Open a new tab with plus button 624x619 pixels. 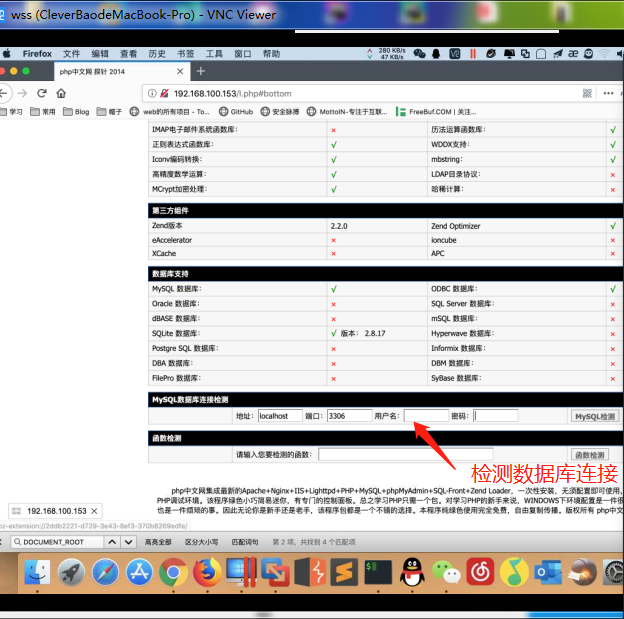point(200,71)
